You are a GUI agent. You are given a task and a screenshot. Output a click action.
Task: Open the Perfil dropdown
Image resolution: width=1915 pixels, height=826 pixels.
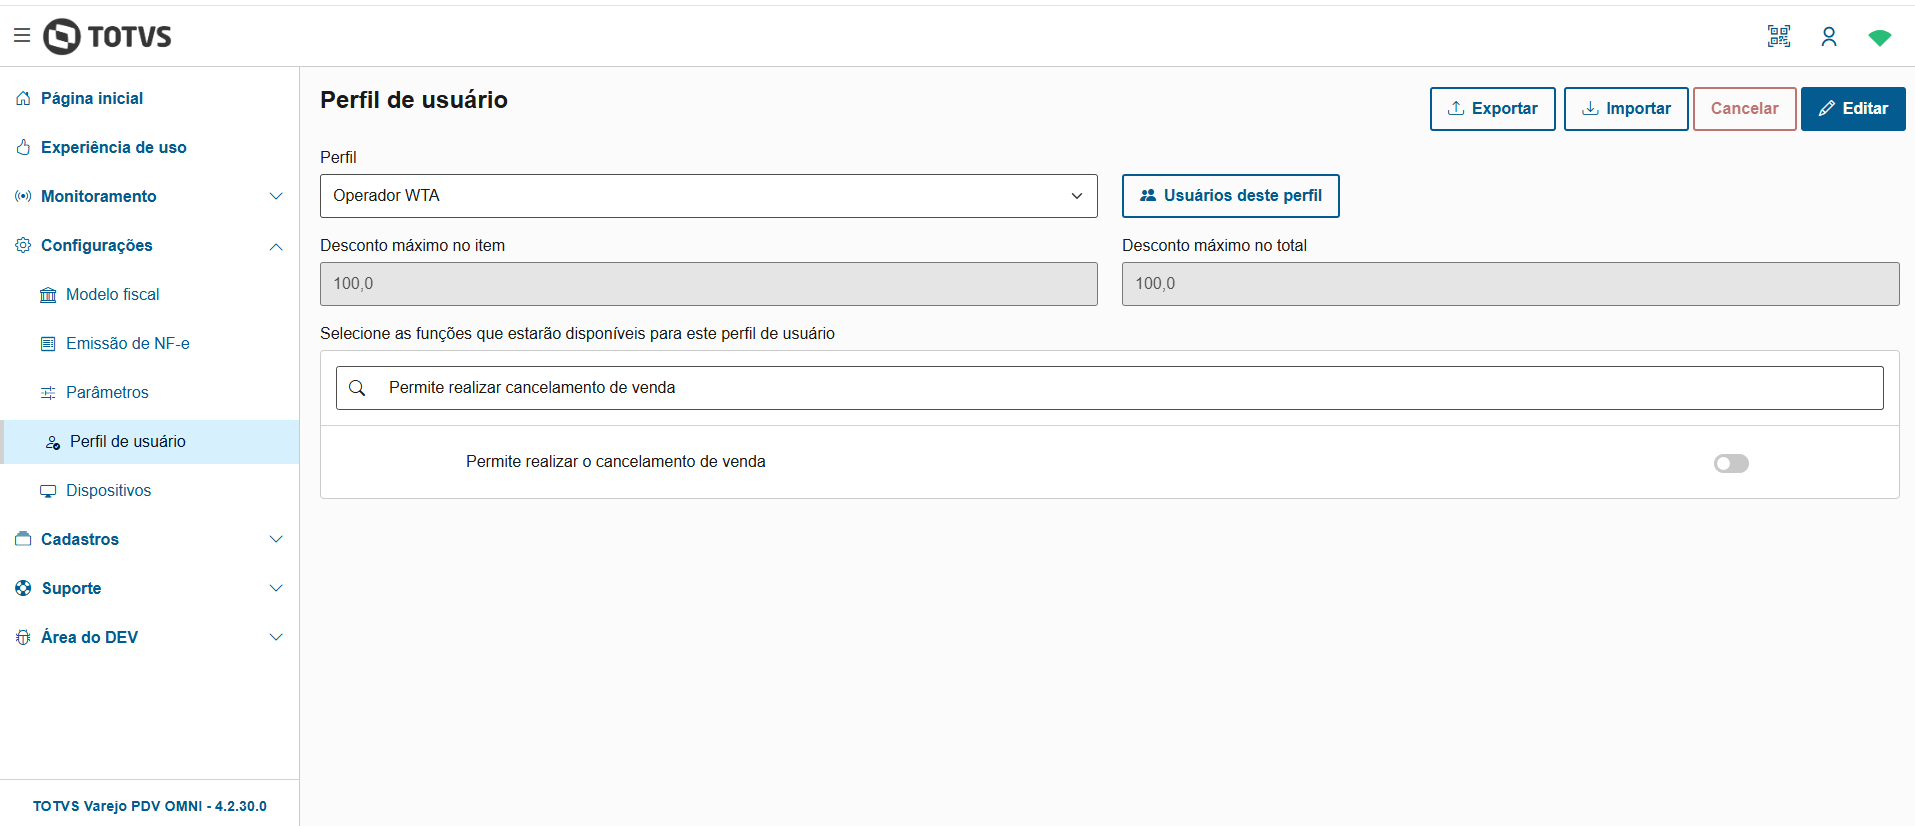(x=708, y=196)
